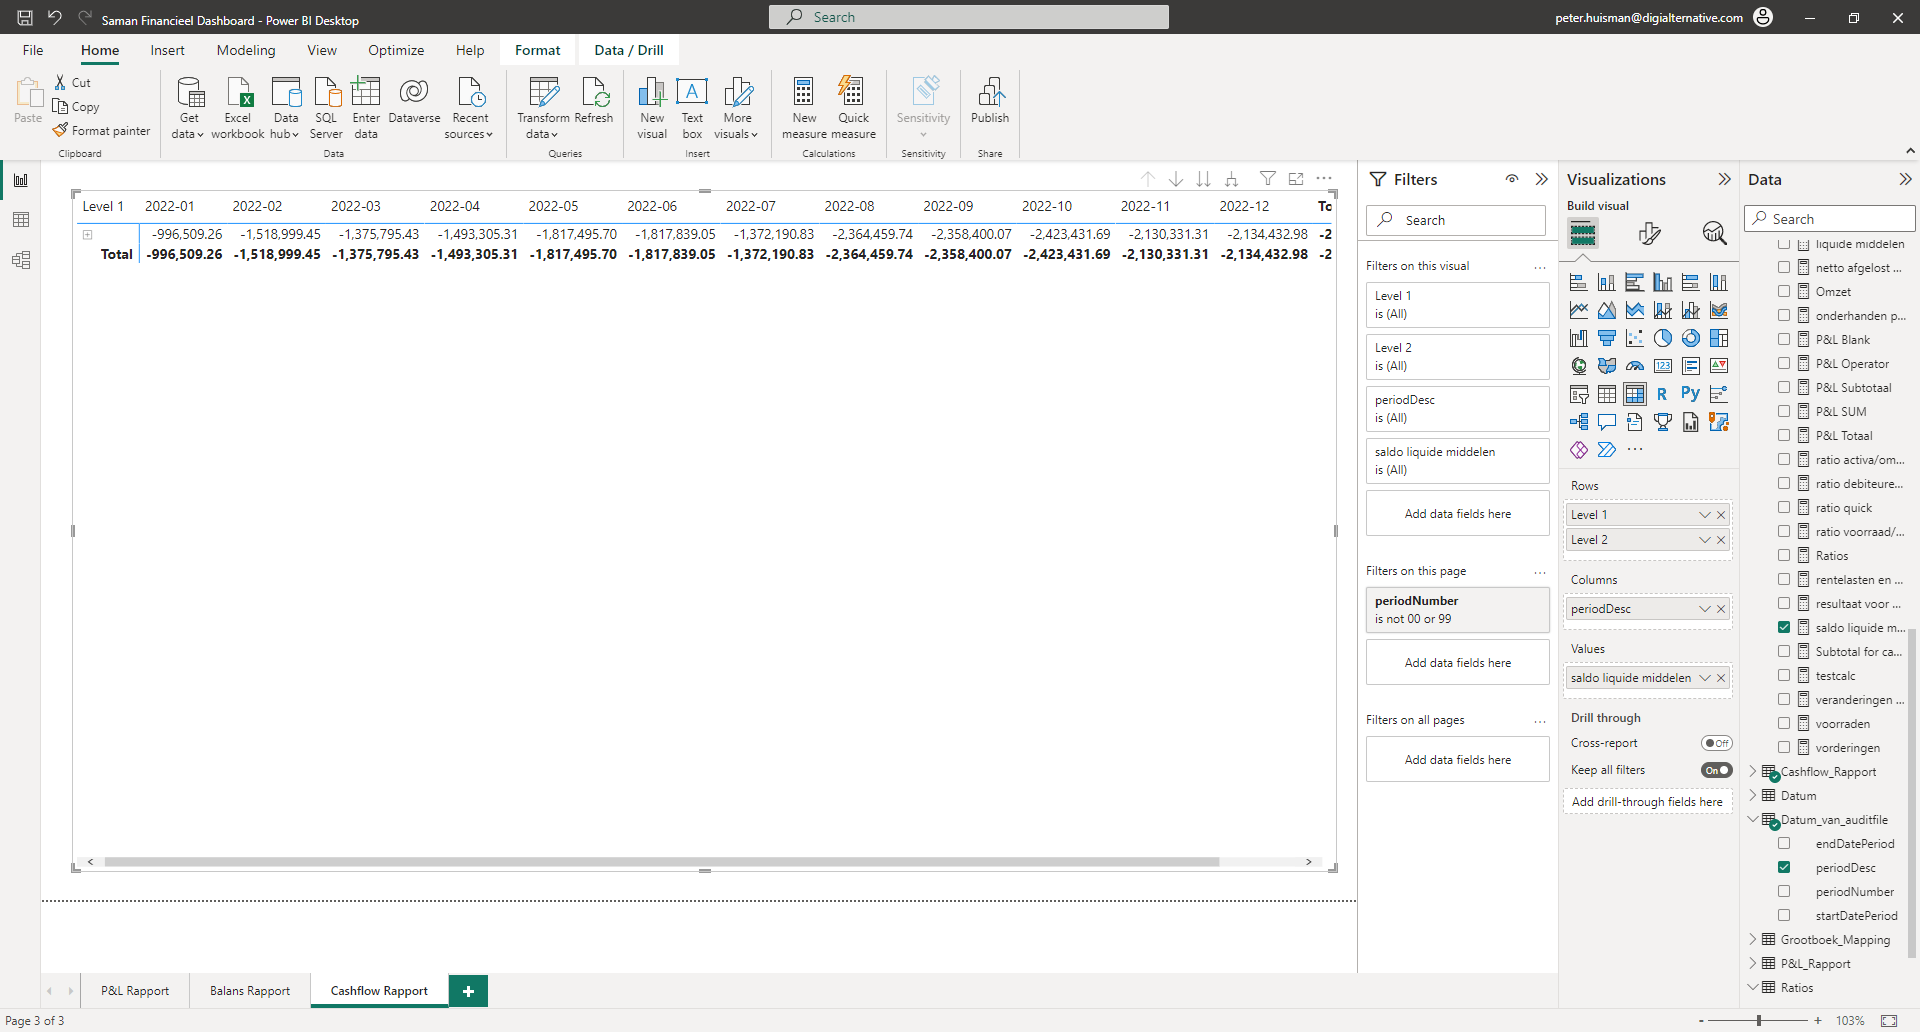Activate Focus mode on the matrix

click(x=1296, y=179)
